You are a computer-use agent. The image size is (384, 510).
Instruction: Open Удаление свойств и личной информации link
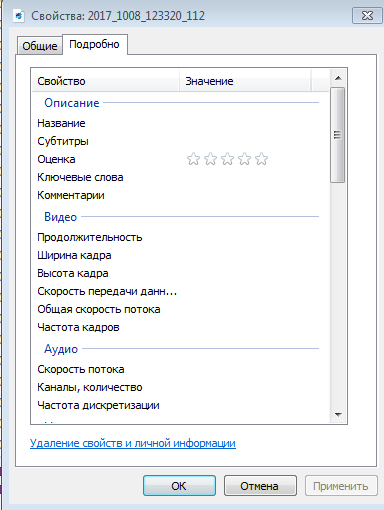[x=133, y=443]
